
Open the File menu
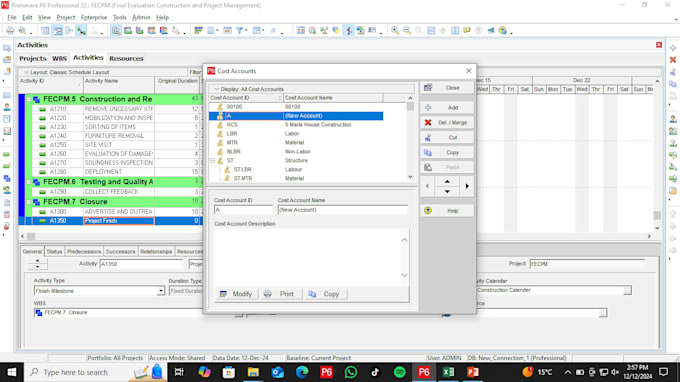(x=12, y=17)
